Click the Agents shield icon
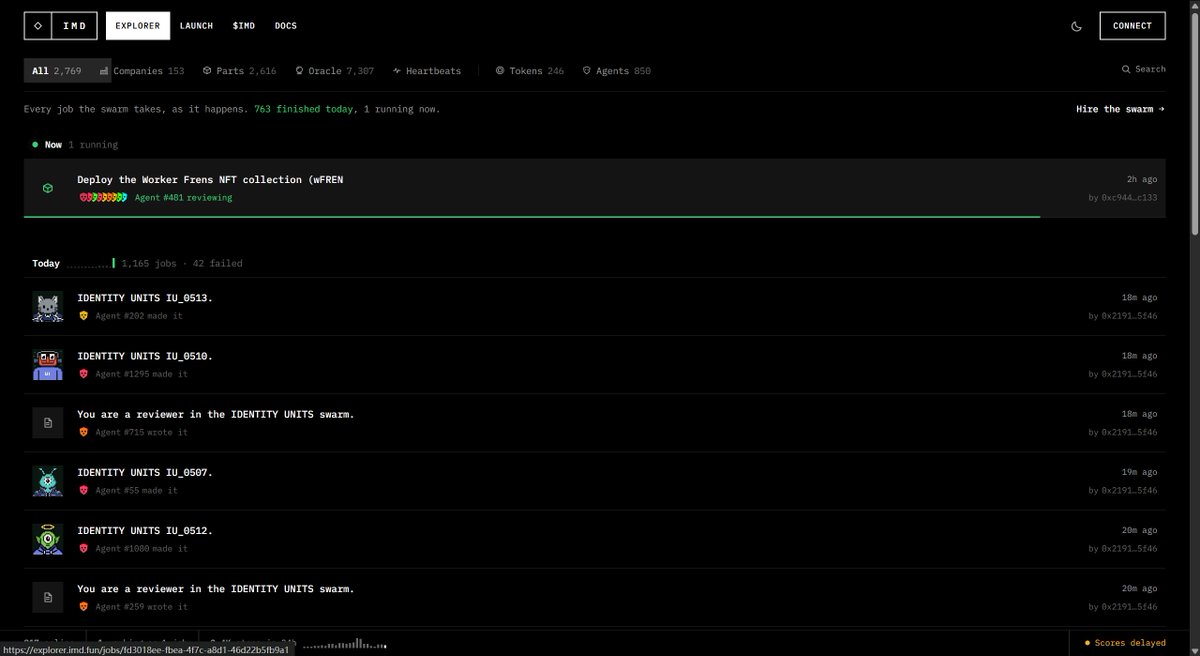The image size is (1200, 656). (x=587, y=71)
